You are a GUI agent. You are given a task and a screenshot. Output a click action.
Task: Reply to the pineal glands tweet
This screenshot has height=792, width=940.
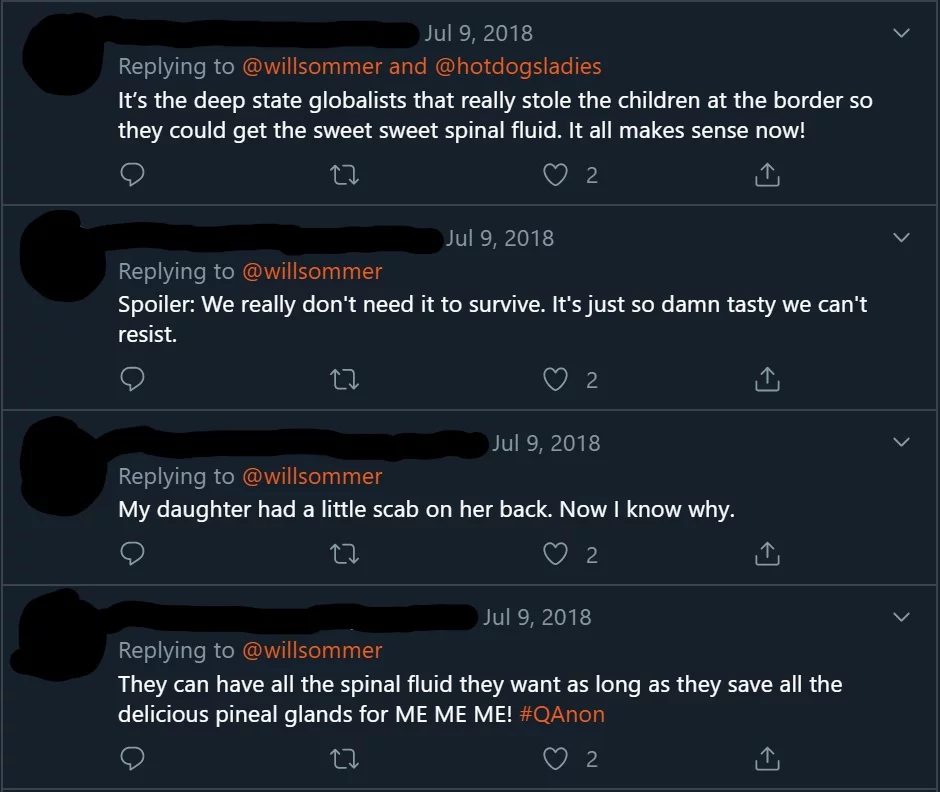click(x=132, y=759)
